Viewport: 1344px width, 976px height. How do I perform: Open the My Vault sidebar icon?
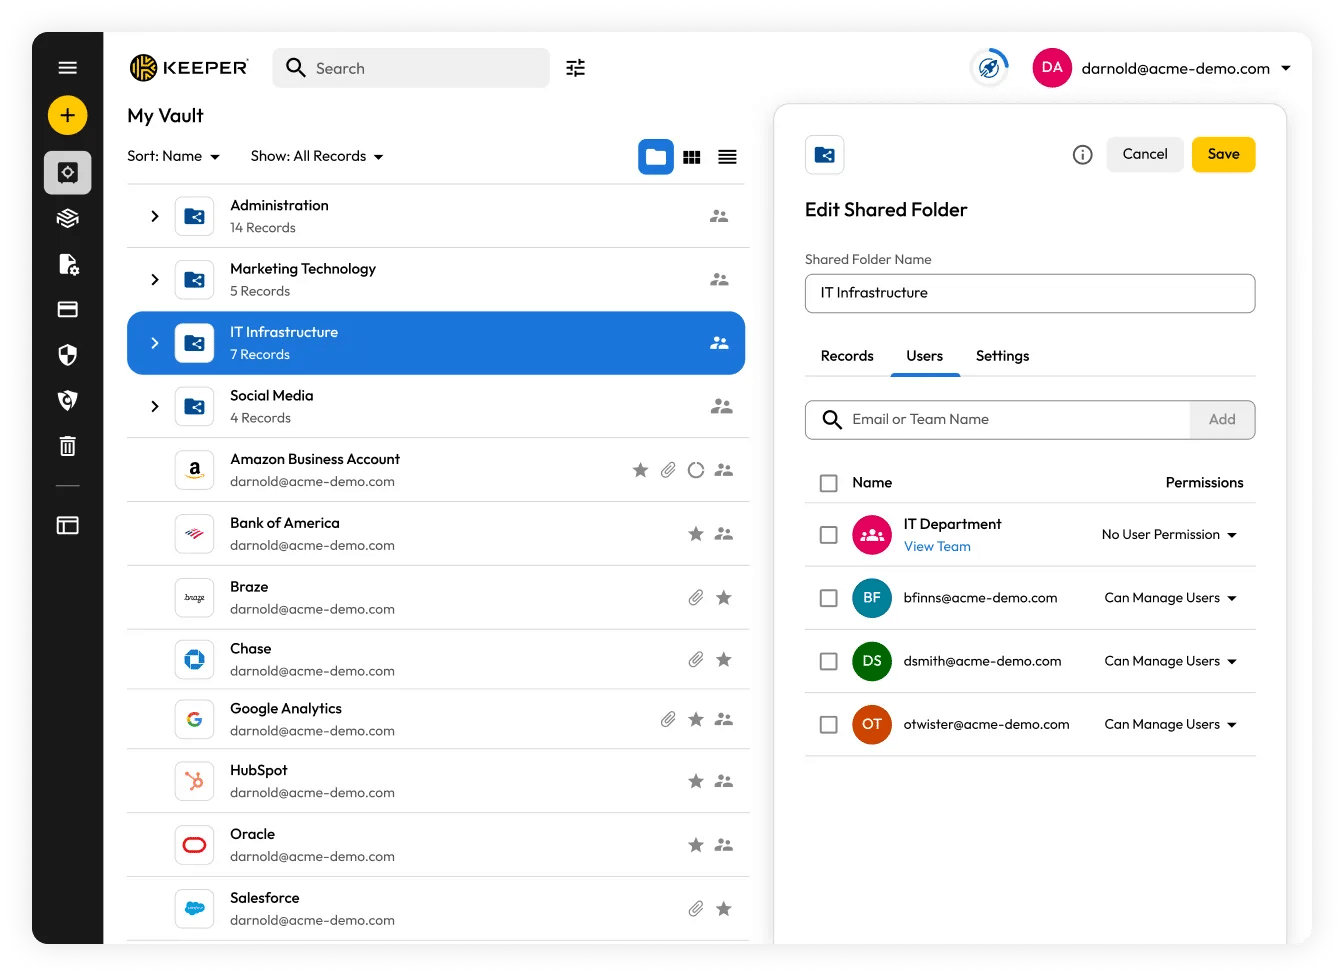(x=67, y=173)
